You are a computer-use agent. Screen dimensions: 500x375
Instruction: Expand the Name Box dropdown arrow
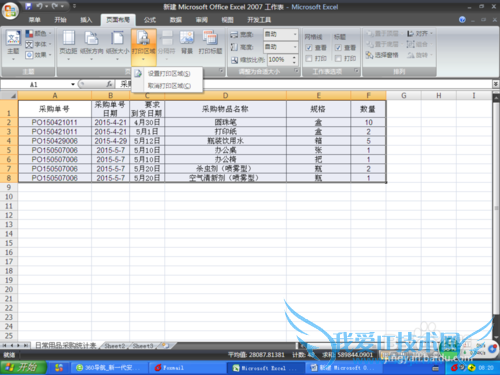73,84
